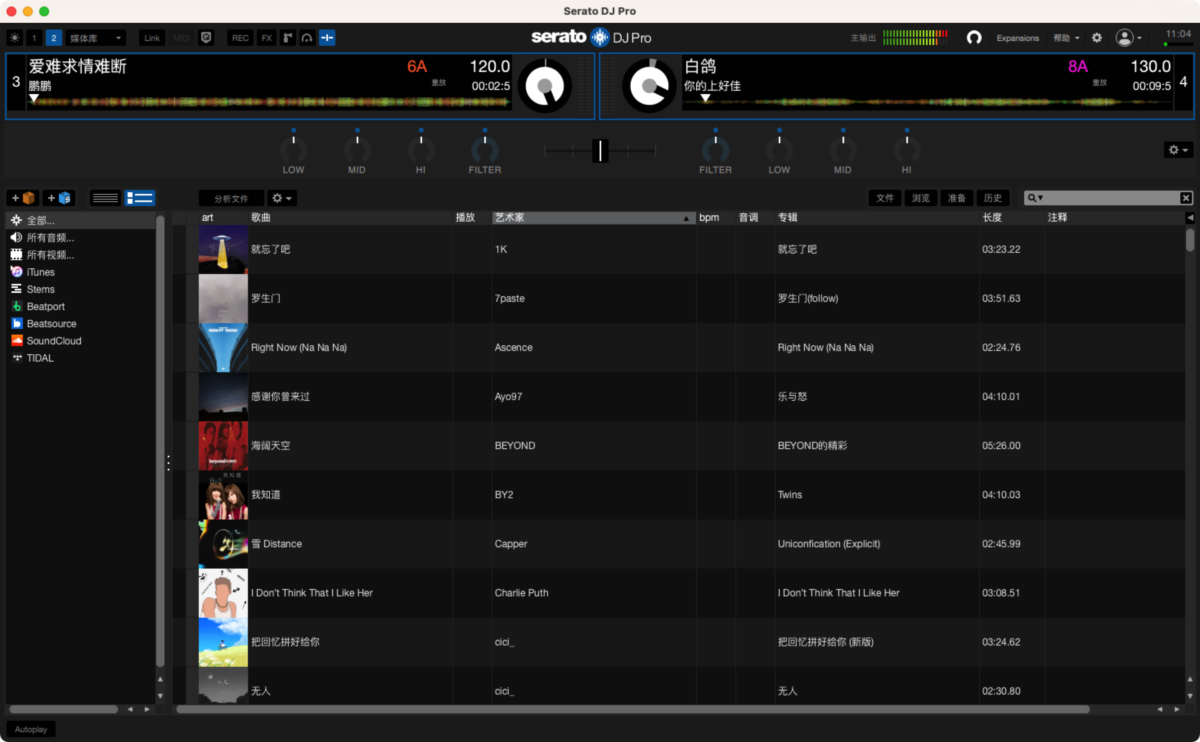Toggle the quantize icon

tap(207, 38)
